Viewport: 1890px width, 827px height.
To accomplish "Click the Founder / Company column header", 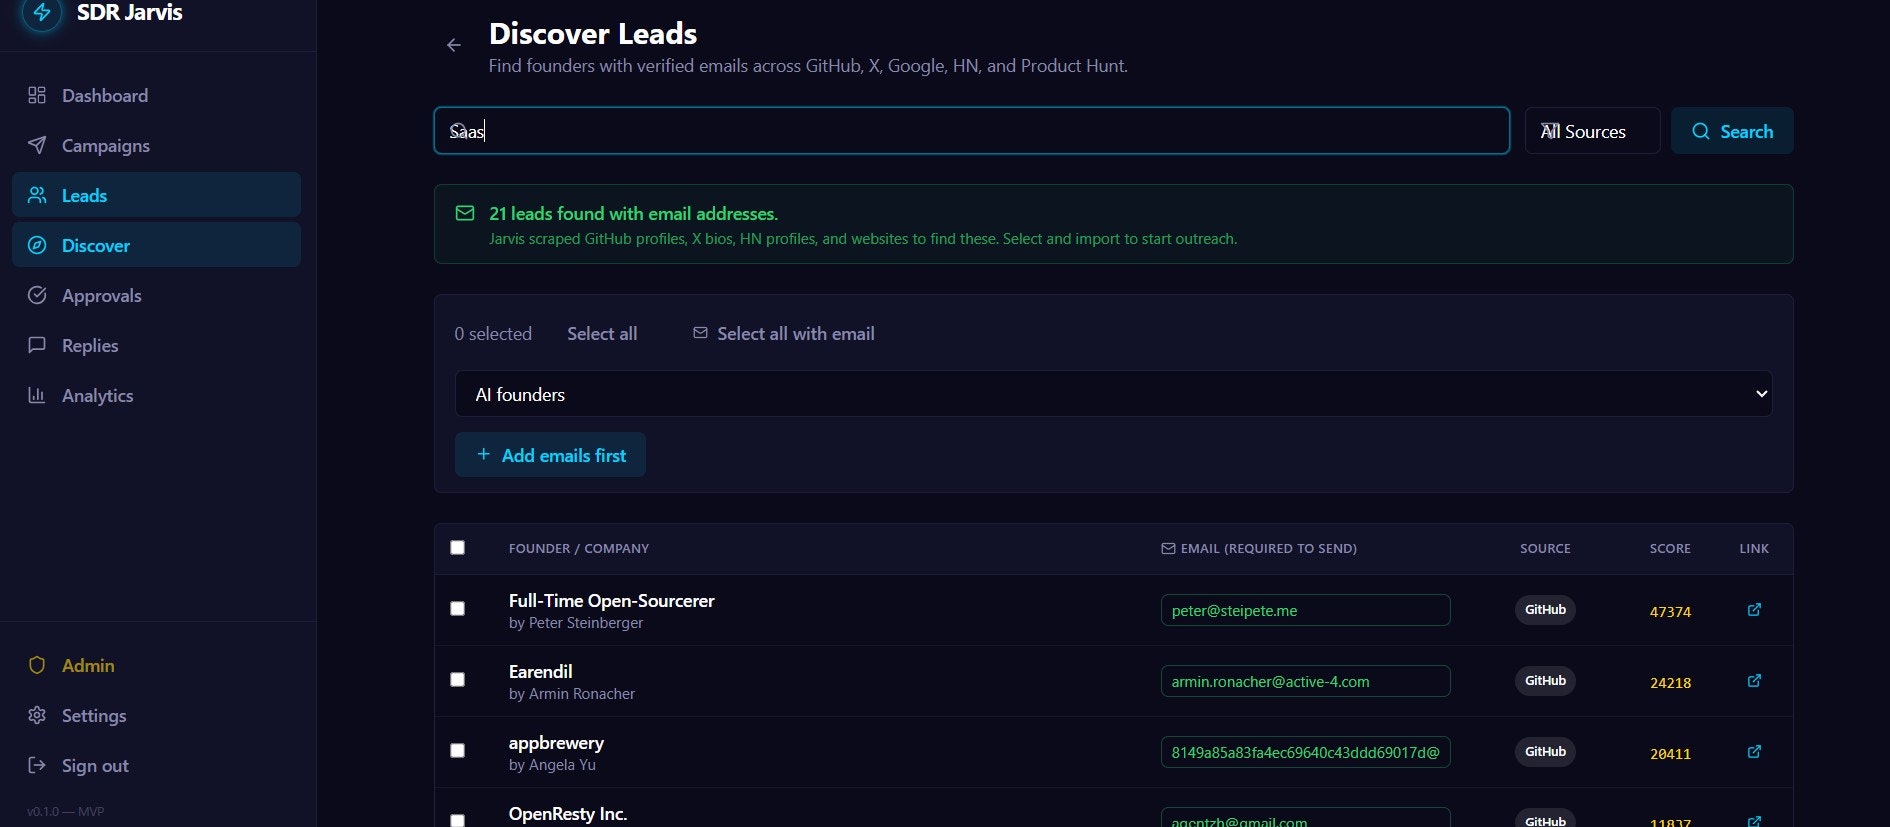I will pyautogui.click(x=579, y=549).
